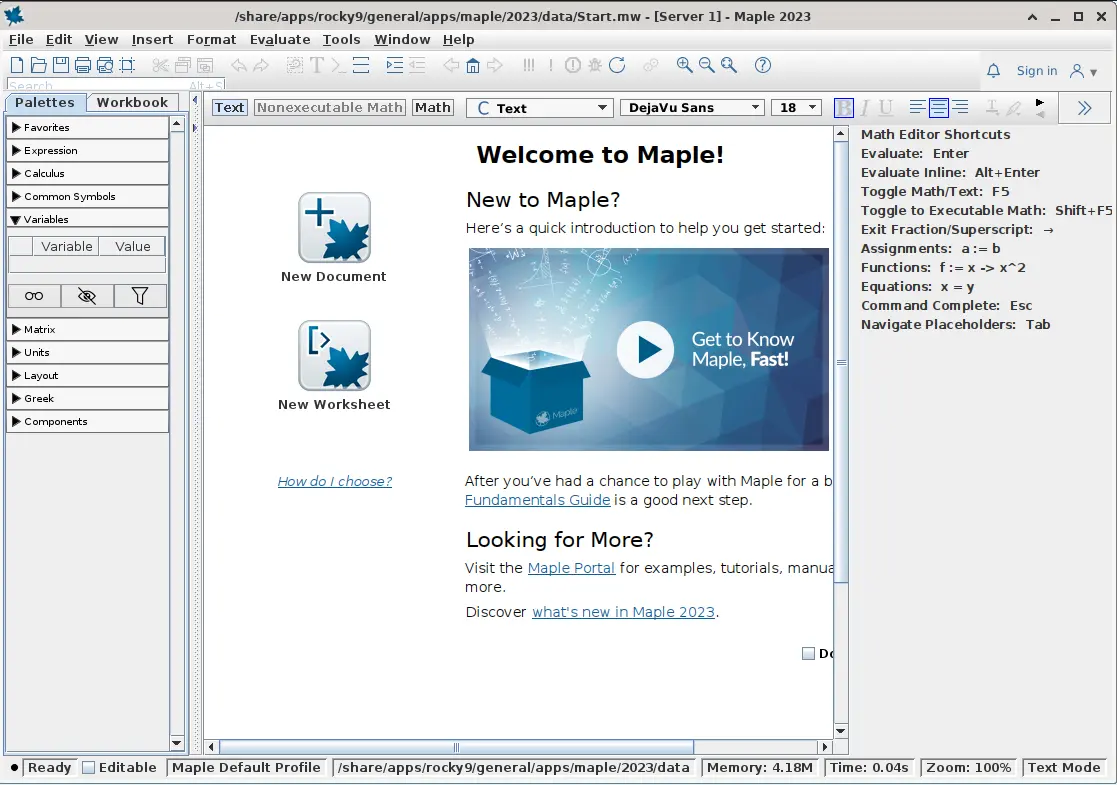1117x785 pixels.
Task: Go back with the left arrow icon
Action: [x=451, y=66]
